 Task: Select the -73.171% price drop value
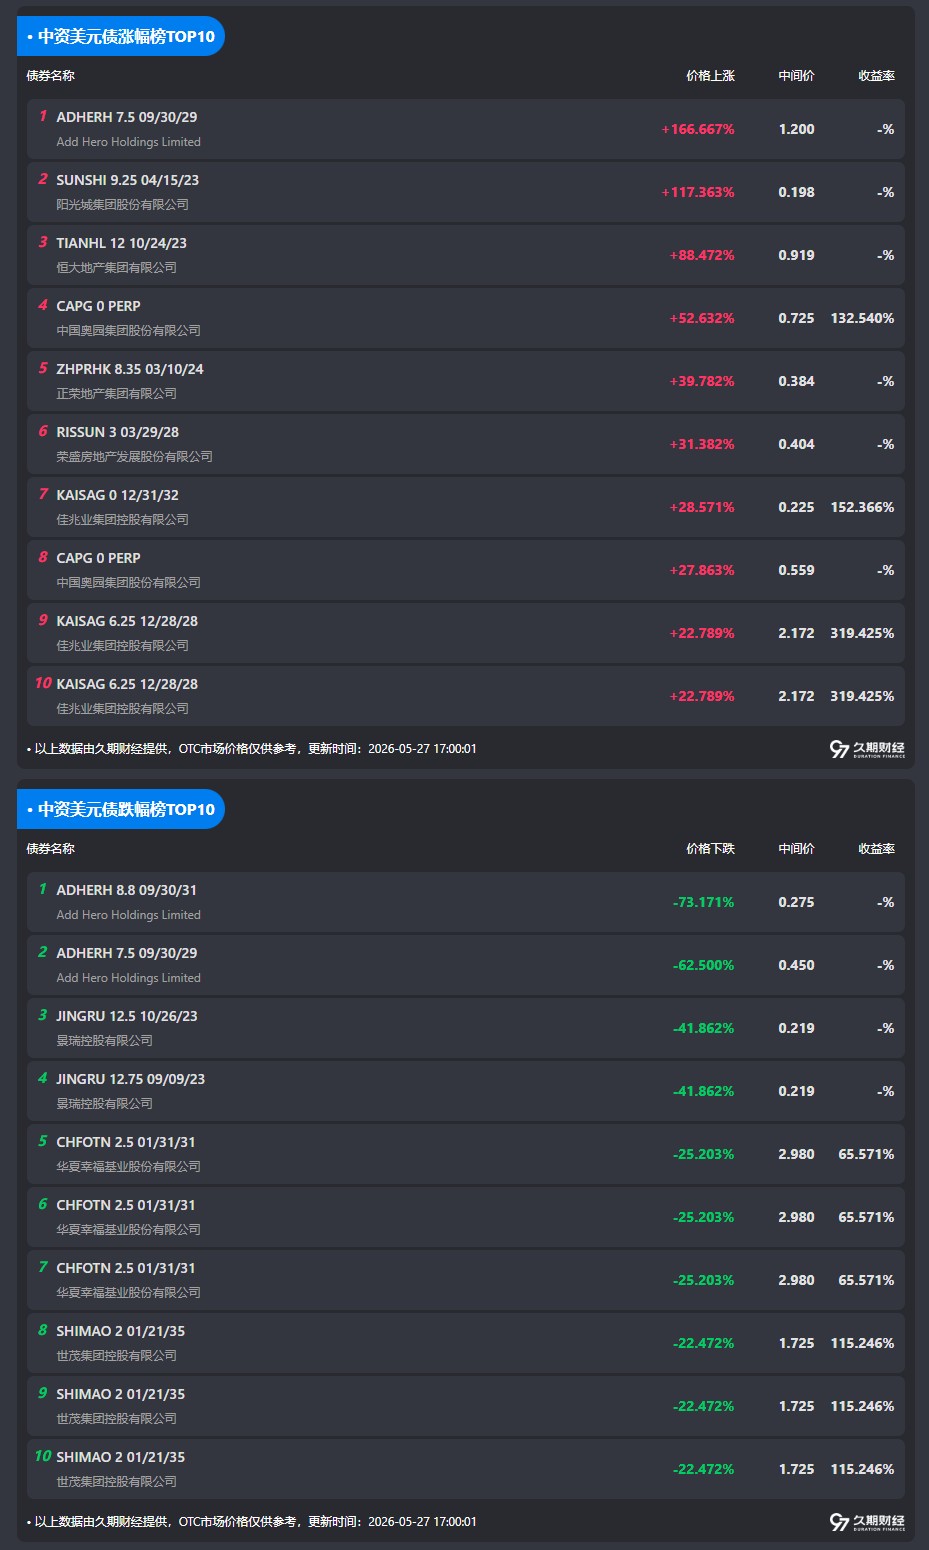click(704, 903)
